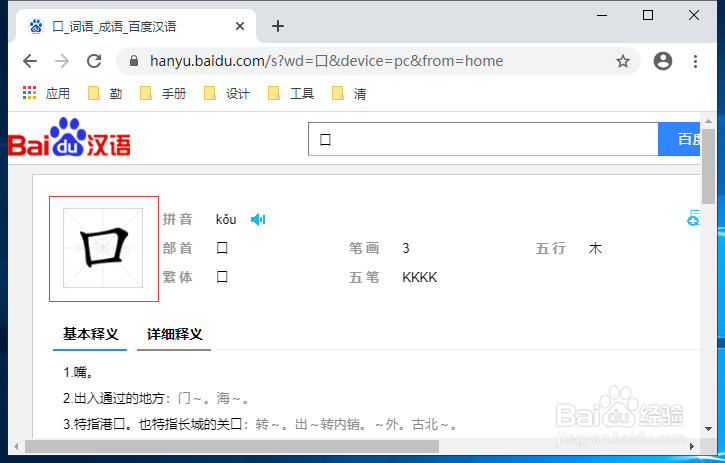Click the horizontal scrollbar right arrow
This screenshot has width=725, height=463.
tap(692, 446)
